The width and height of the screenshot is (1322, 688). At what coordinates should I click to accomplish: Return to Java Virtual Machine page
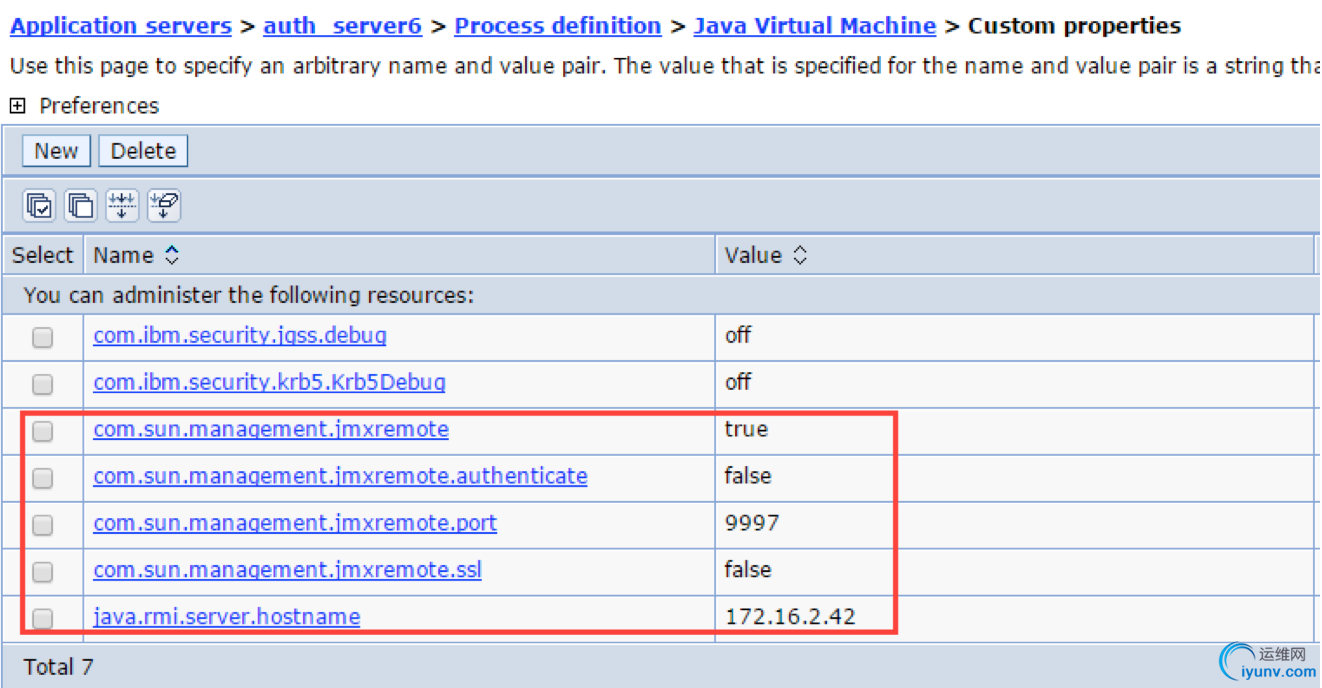coord(814,26)
